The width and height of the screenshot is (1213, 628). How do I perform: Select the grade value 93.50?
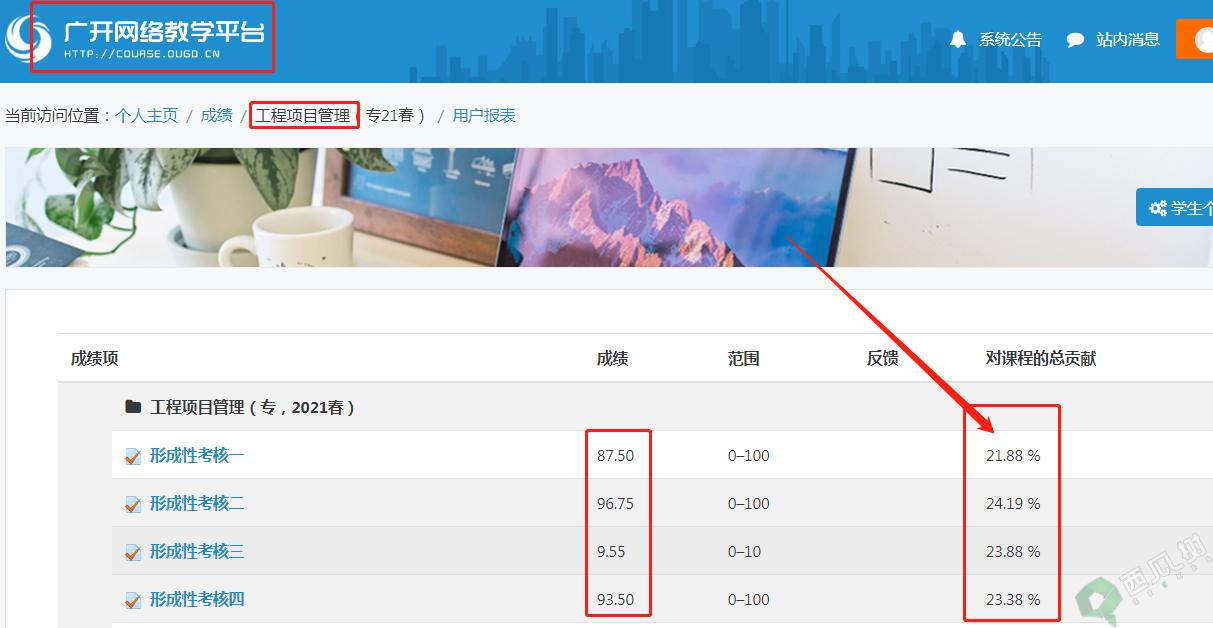tap(615, 599)
